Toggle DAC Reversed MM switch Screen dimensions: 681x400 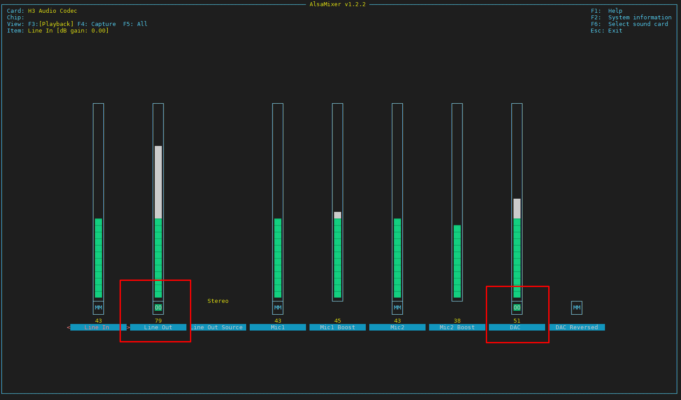(x=576, y=307)
